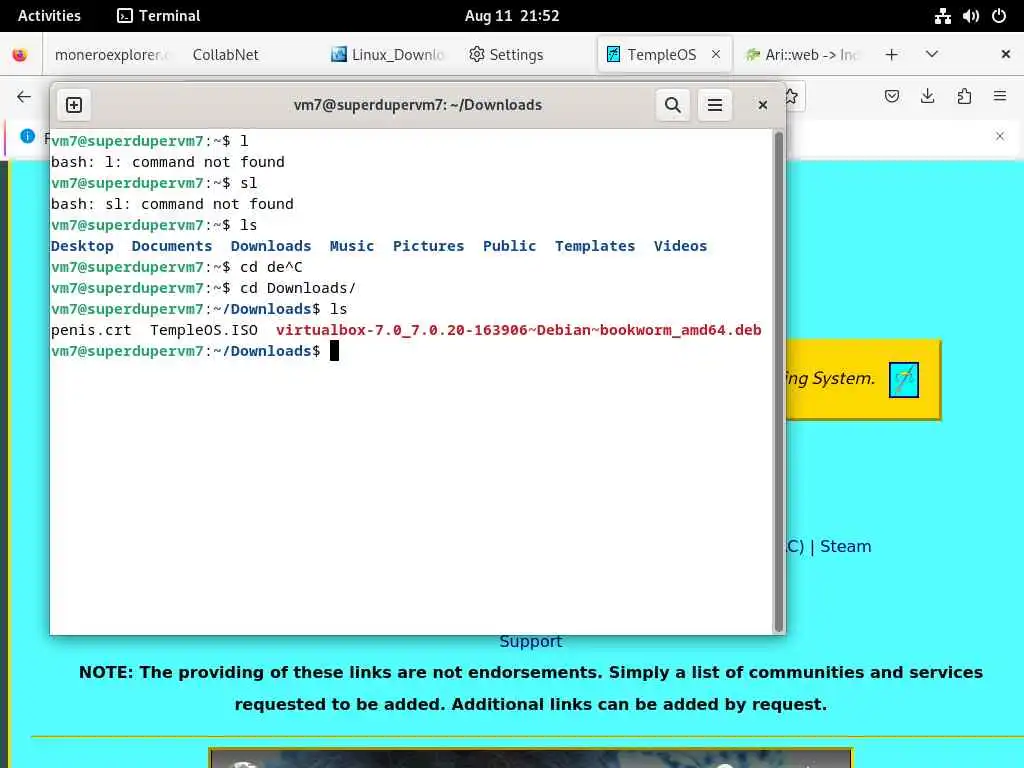Open the Activities overview

(49, 16)
